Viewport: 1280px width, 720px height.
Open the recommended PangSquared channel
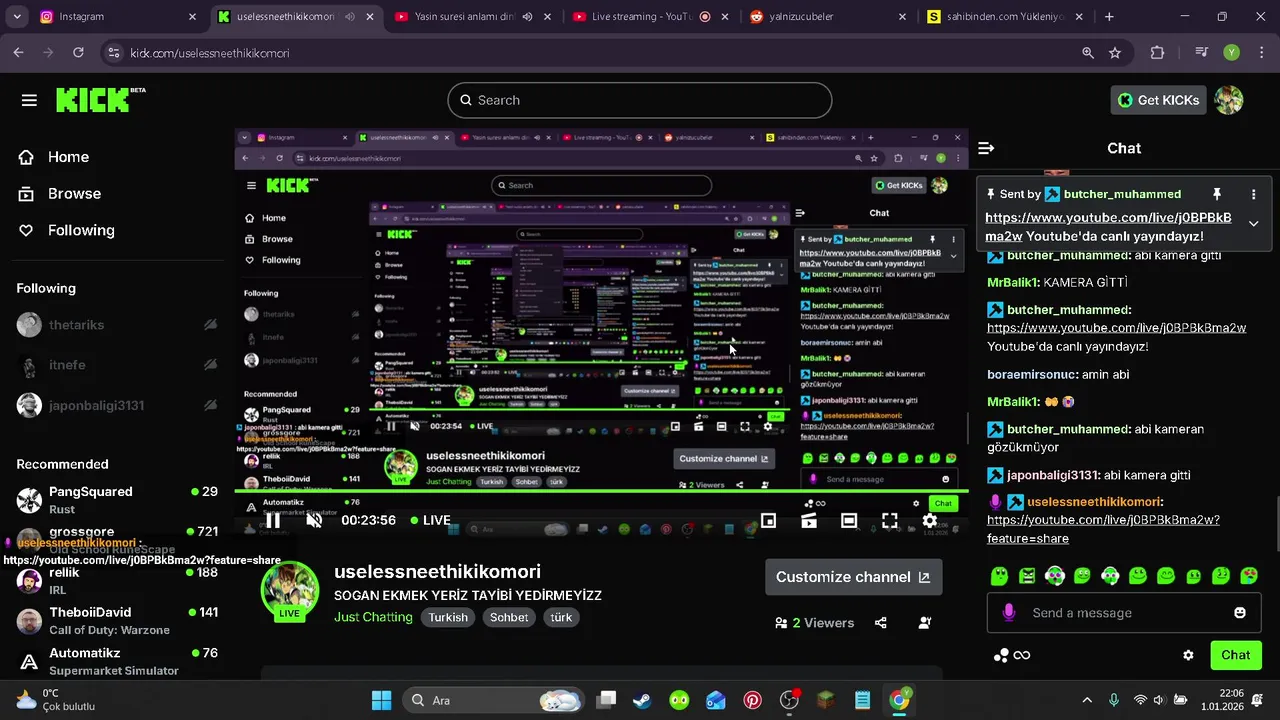(x=117, y=500)
